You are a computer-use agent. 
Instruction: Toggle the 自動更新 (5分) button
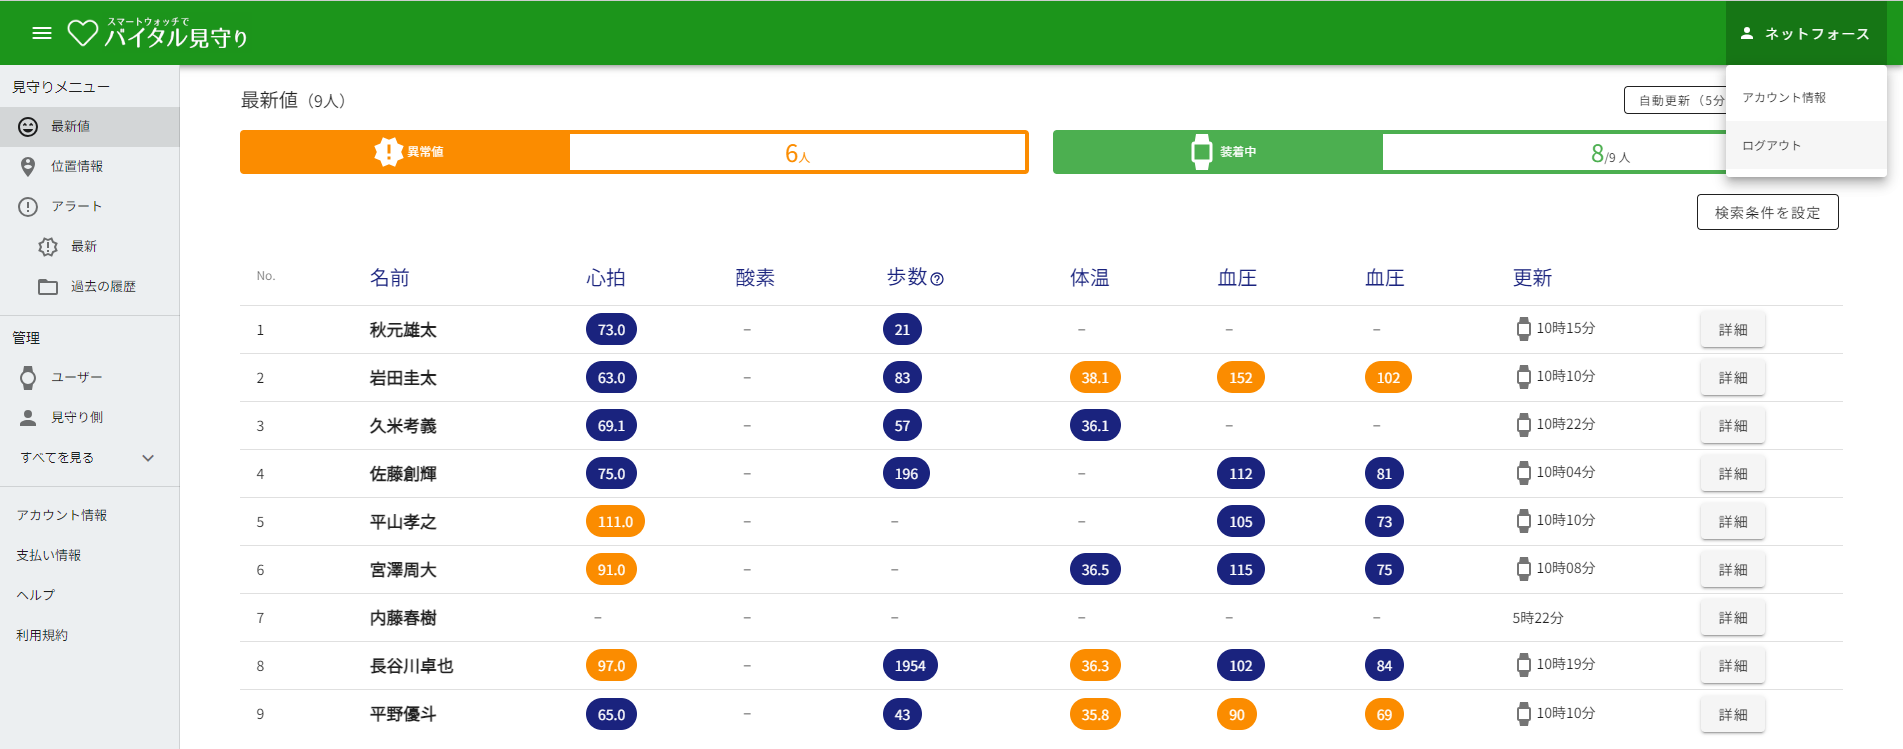click(1676, 100)
